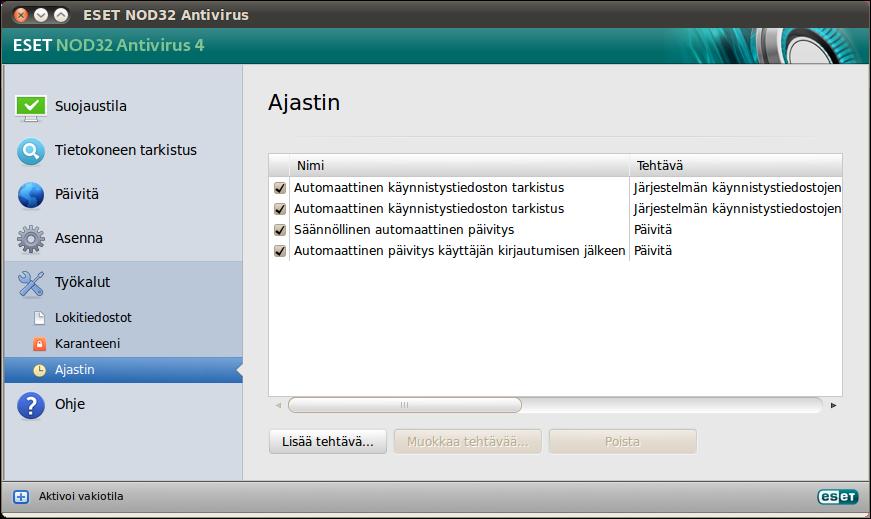Click the Työkalut wrench and screwdriver icon
The width and height of the screenshot is (871, 519).
pos(31,283)
